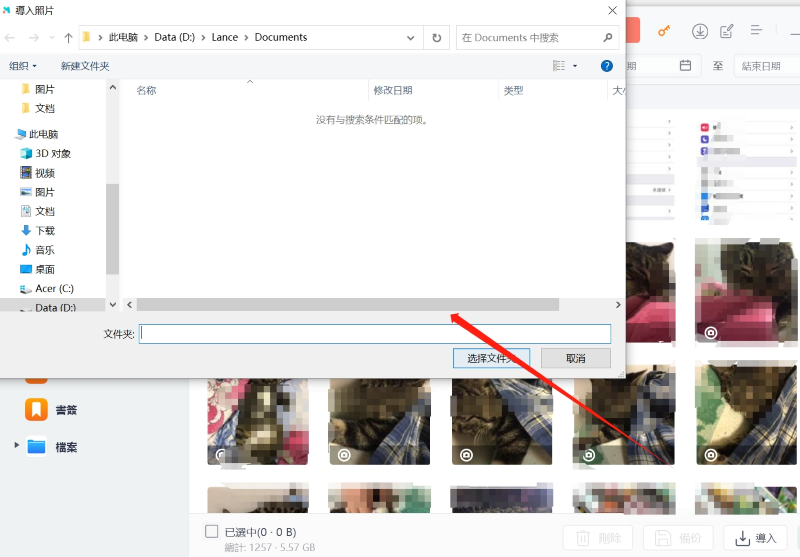Click the horizontal scrollbar left arrow

(x=130, y=305)
